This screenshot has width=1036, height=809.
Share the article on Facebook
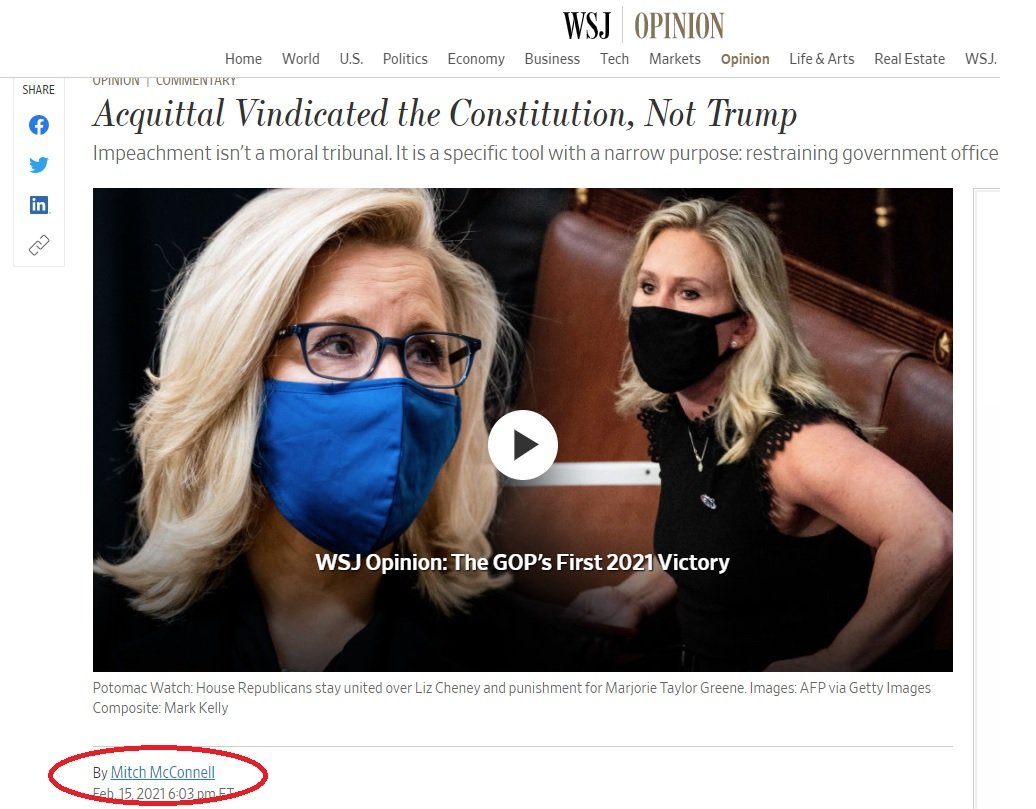pos(39,125)
